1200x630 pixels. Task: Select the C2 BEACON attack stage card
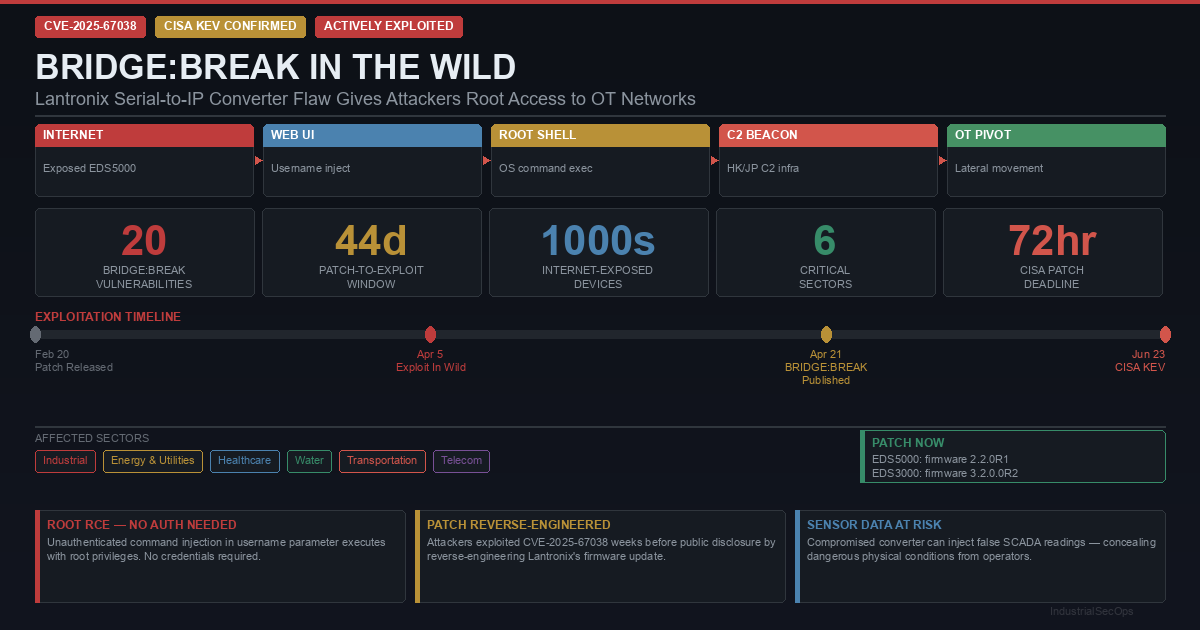tap(828, 160)
